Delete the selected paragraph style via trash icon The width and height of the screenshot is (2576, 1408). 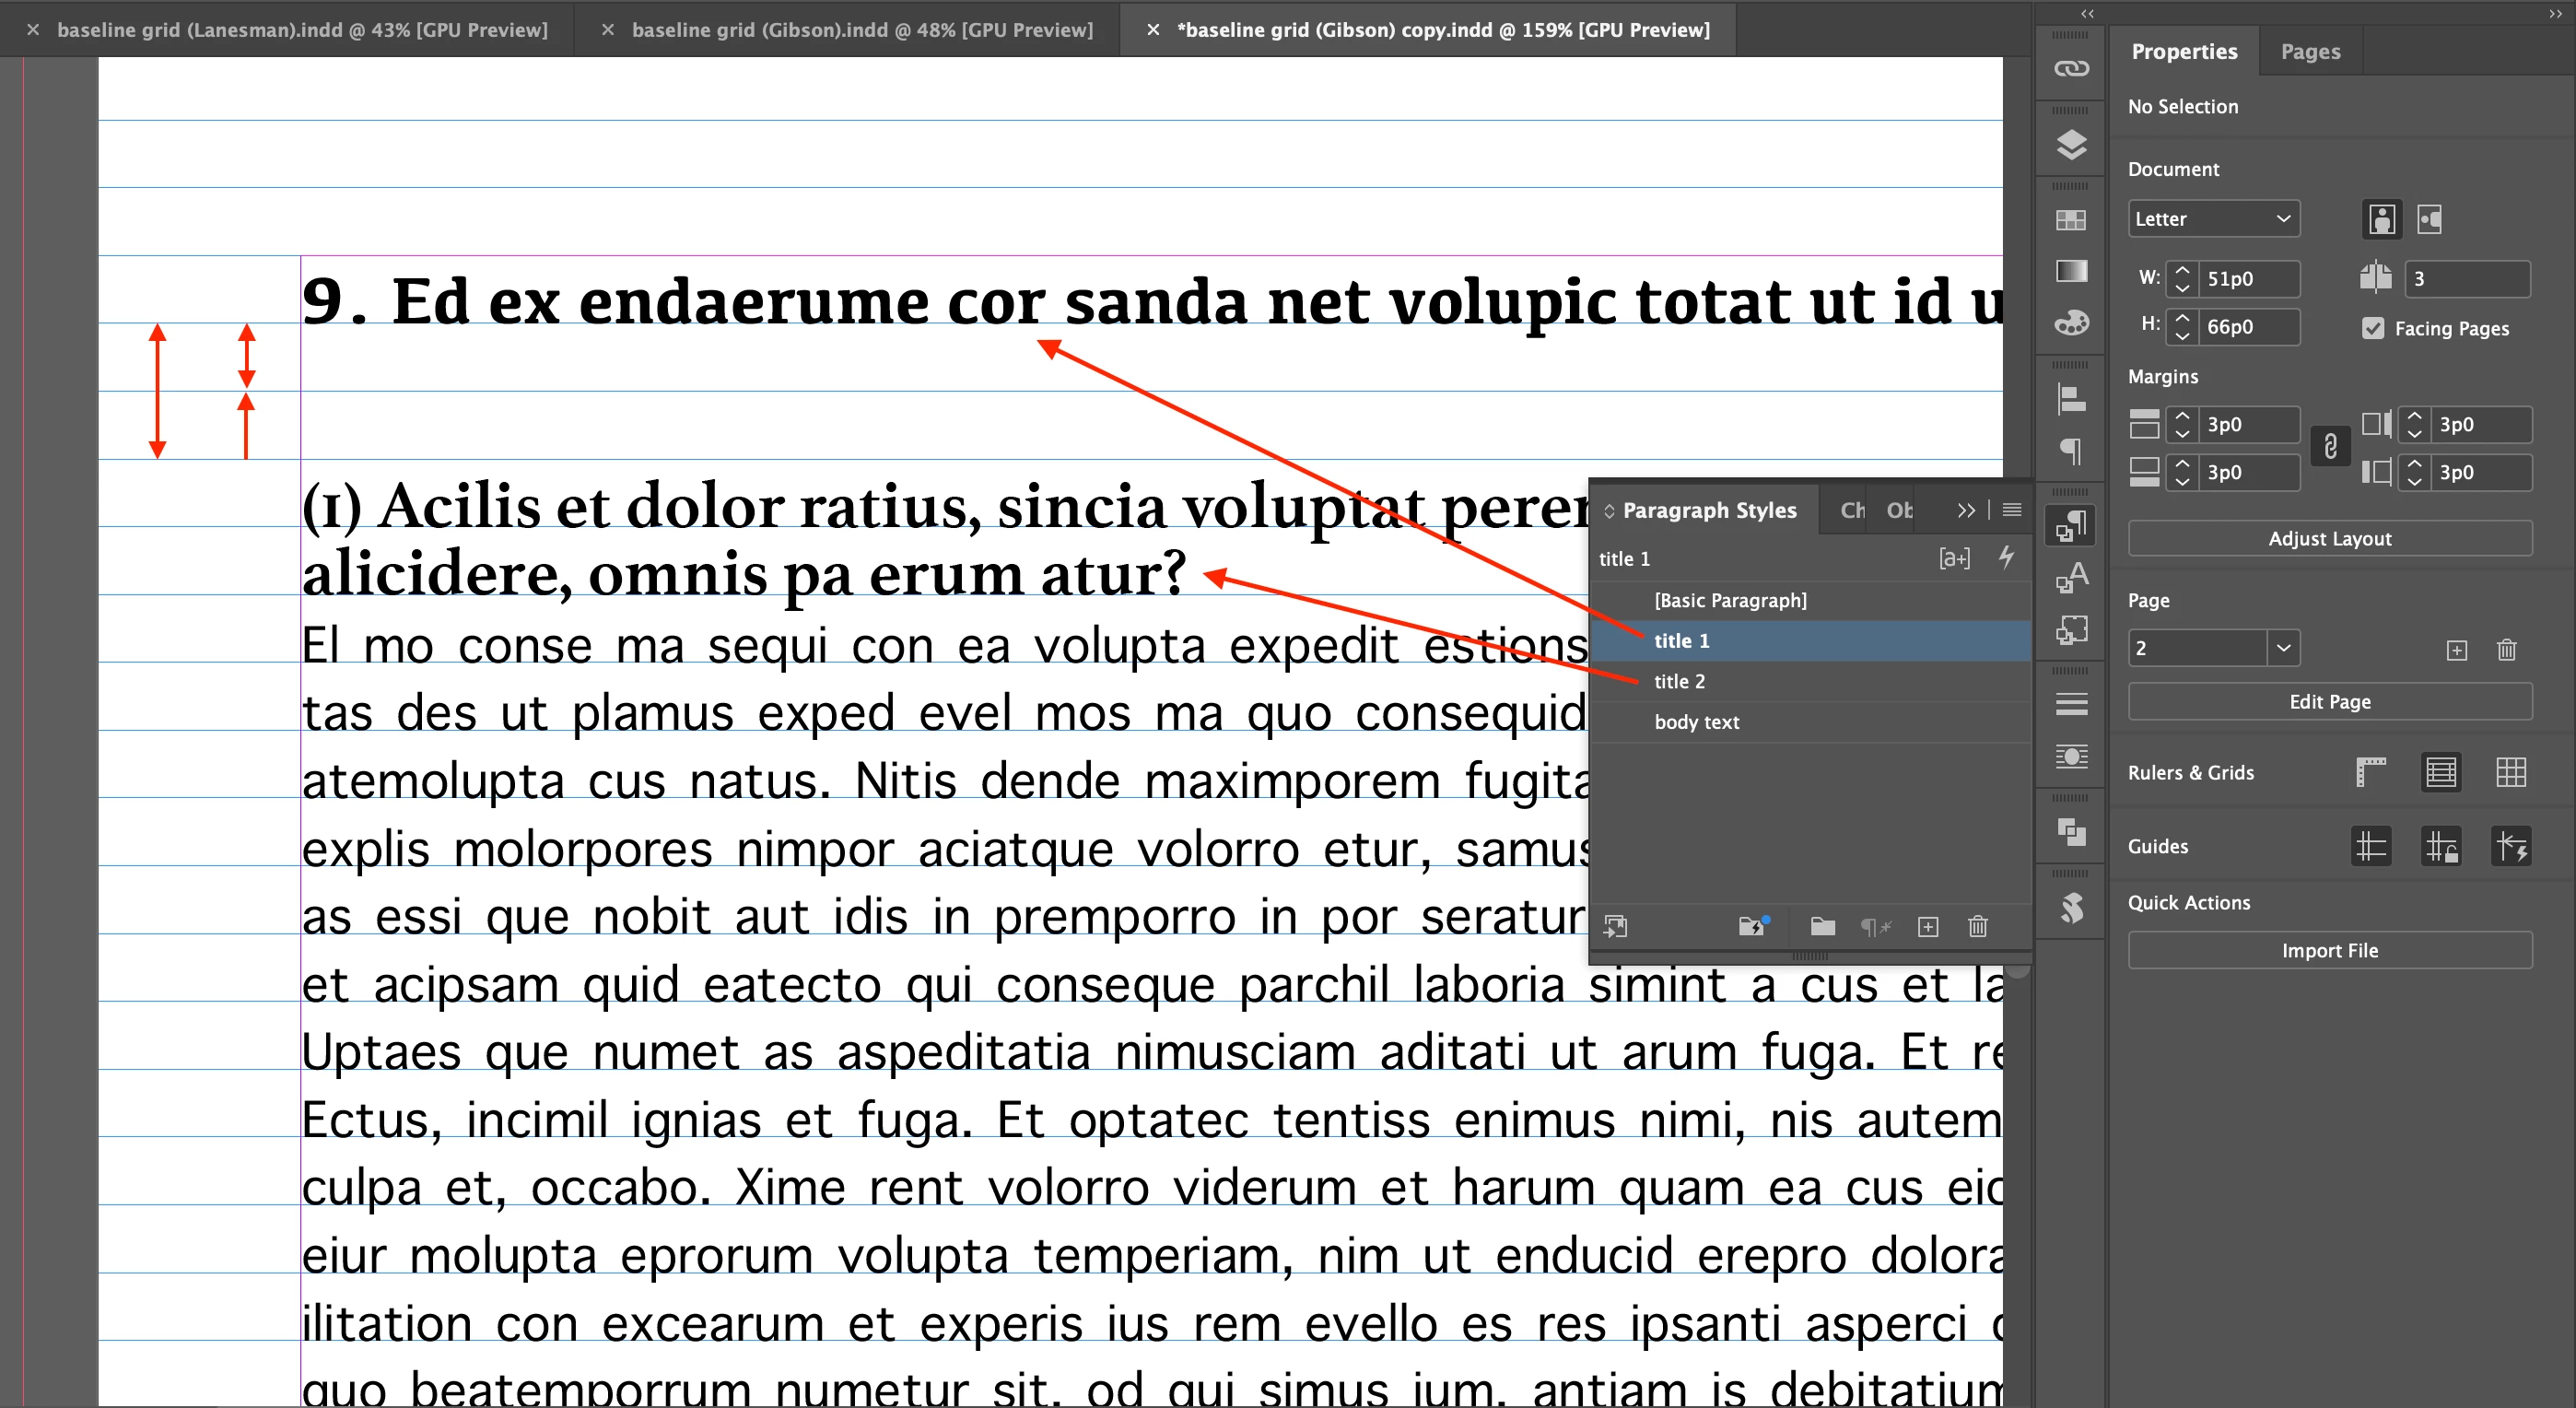1977,927
